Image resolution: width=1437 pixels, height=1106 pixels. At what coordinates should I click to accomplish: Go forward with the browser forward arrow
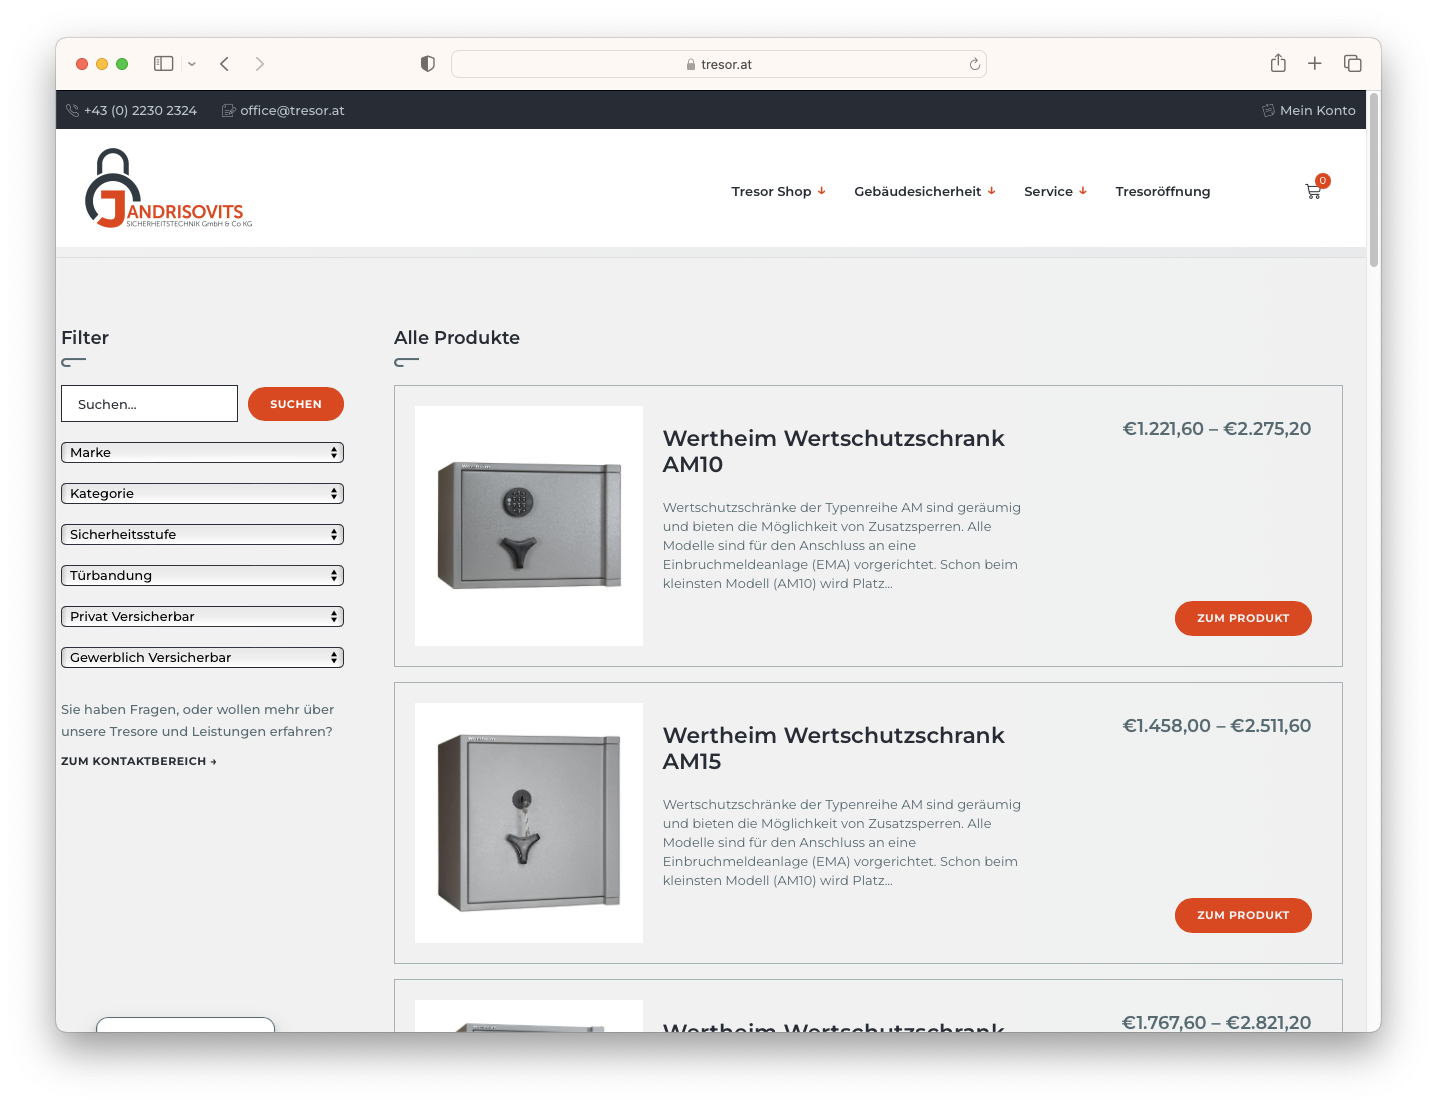[260, 64]
